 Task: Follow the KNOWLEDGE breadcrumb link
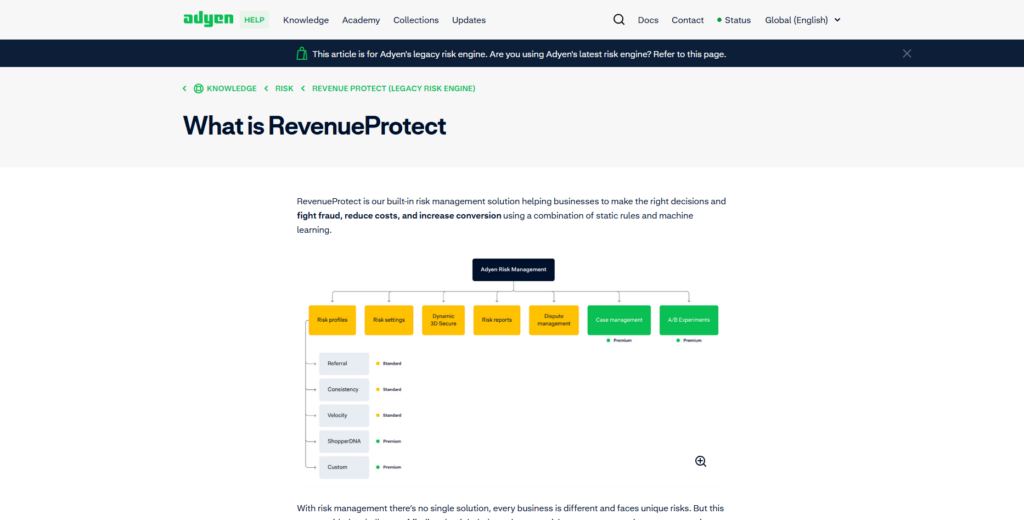[x=232, y=88]
